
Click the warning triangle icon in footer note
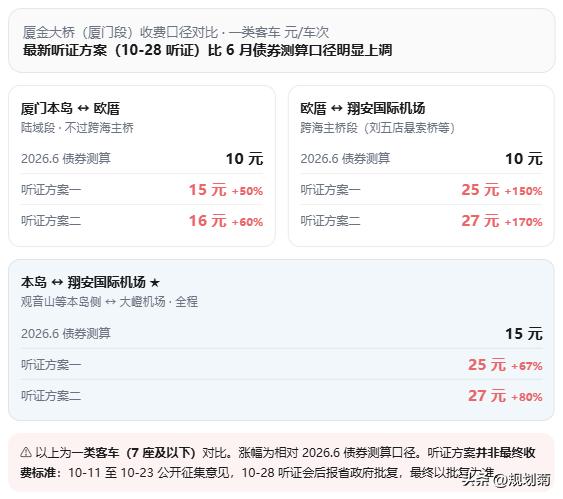tap(26, 452)
